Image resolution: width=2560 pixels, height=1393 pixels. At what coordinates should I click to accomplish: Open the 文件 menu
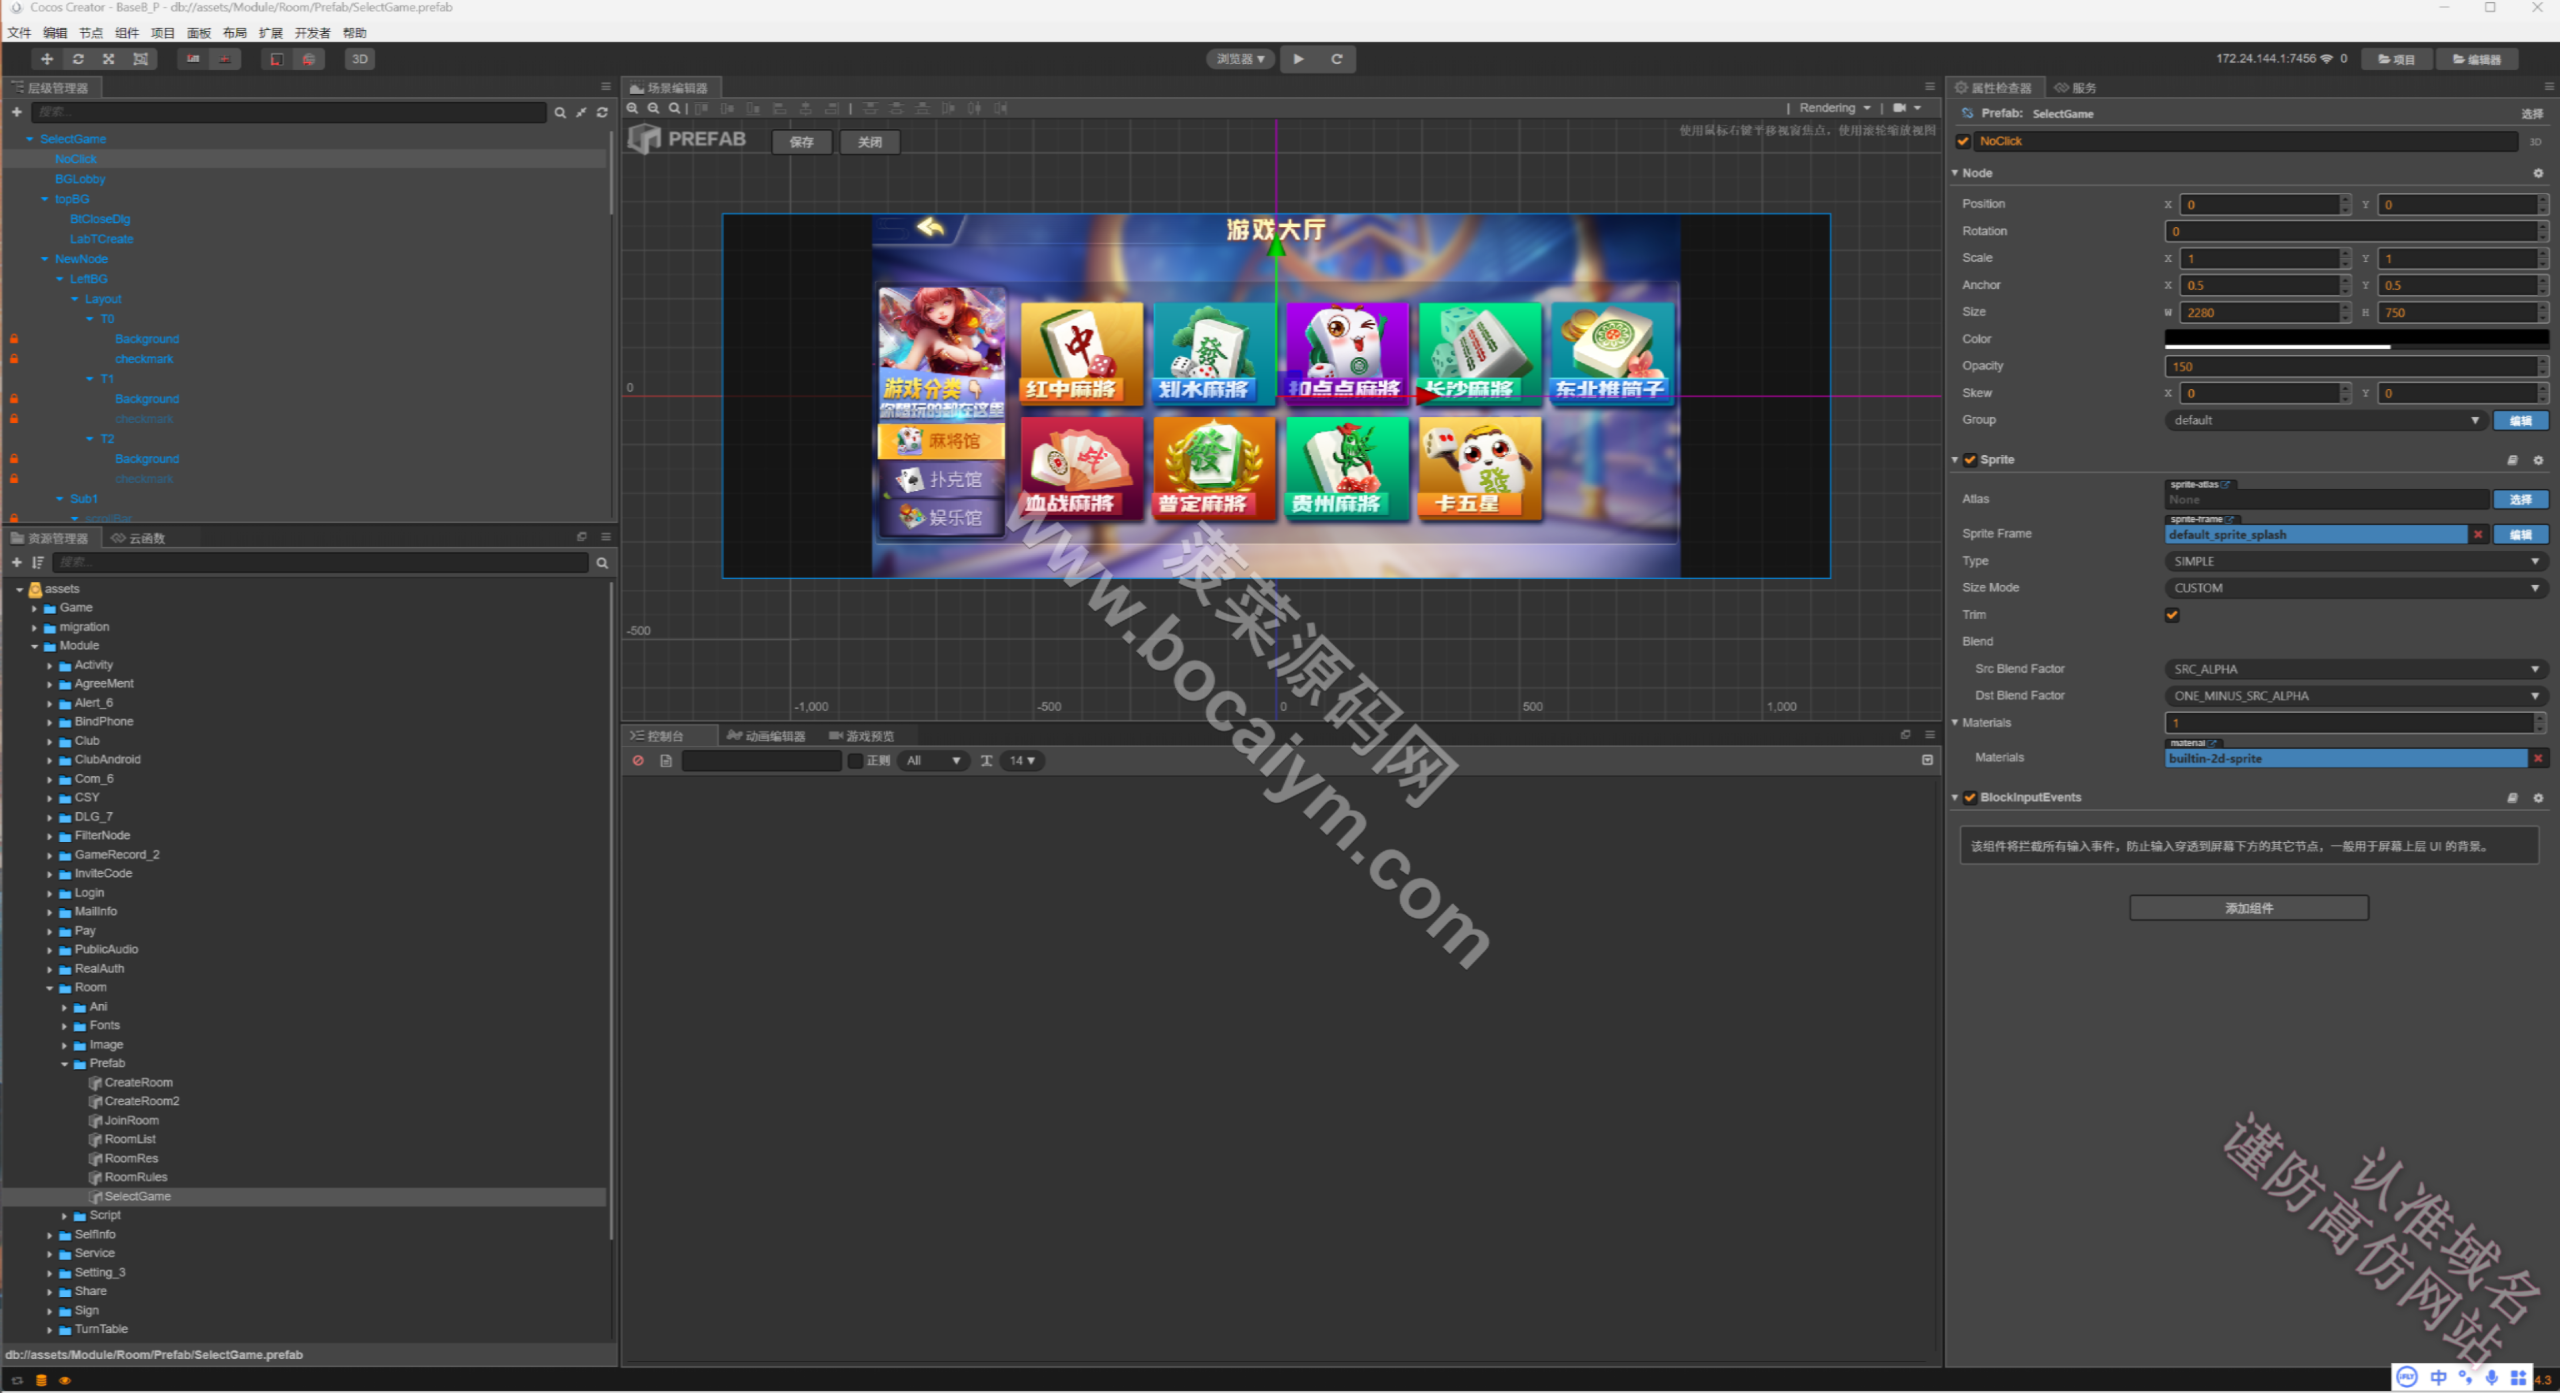tap(19, 33)
